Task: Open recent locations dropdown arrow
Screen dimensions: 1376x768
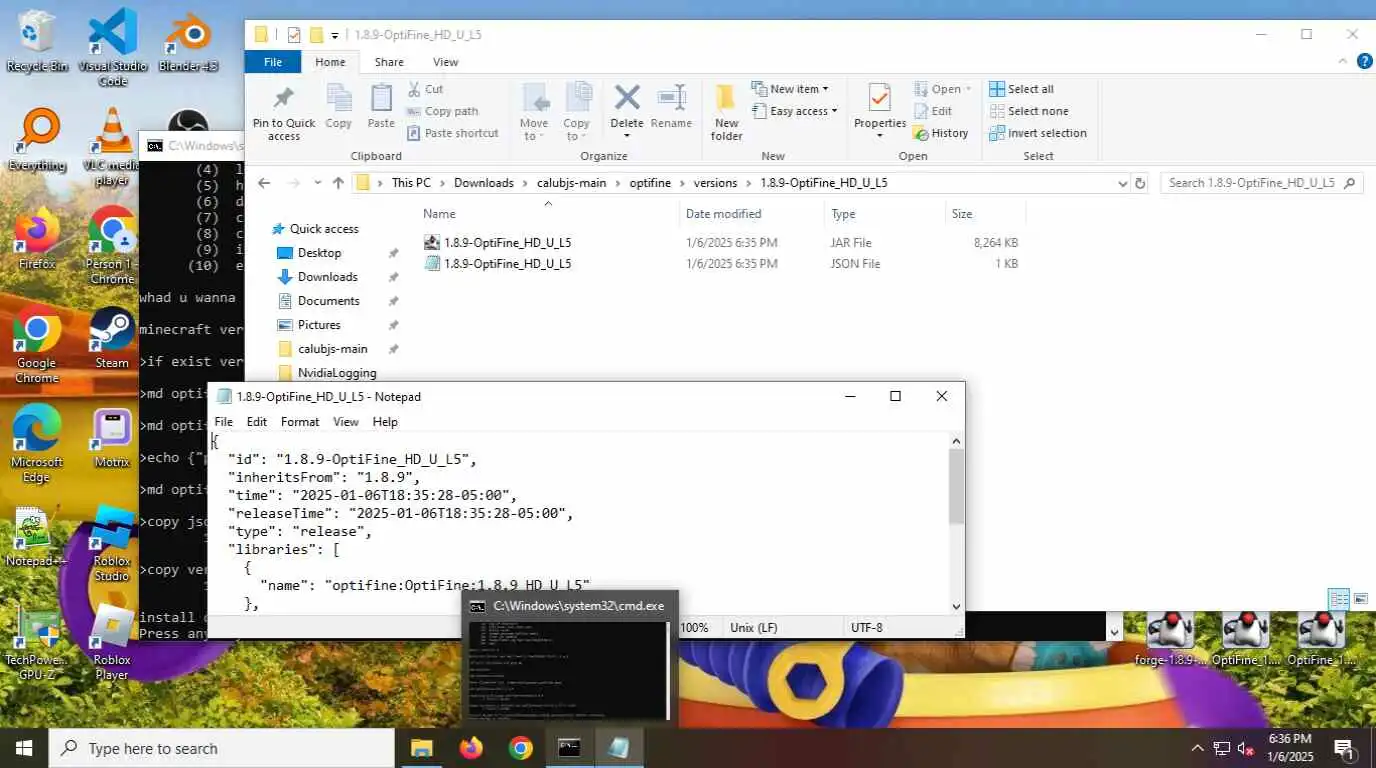Action: [318, 183]
